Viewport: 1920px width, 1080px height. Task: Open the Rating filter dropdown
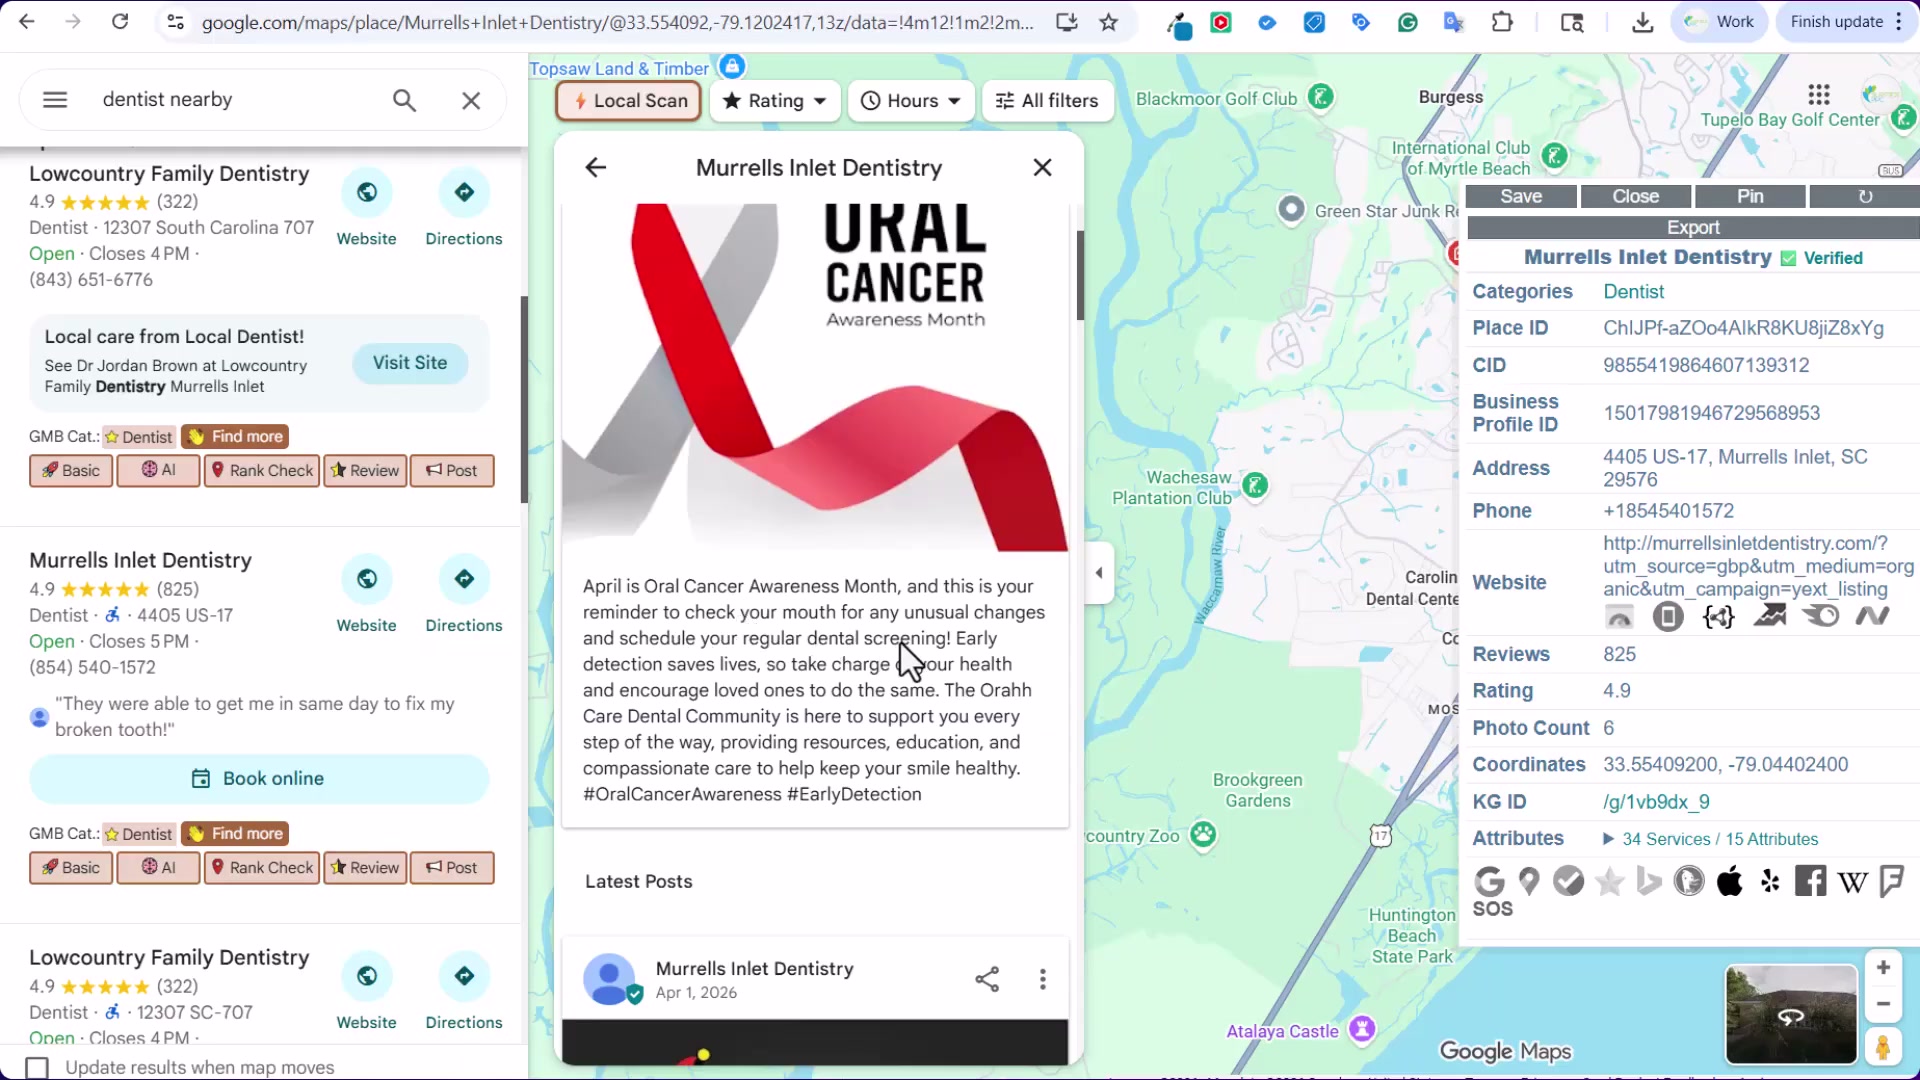point(775,101)
